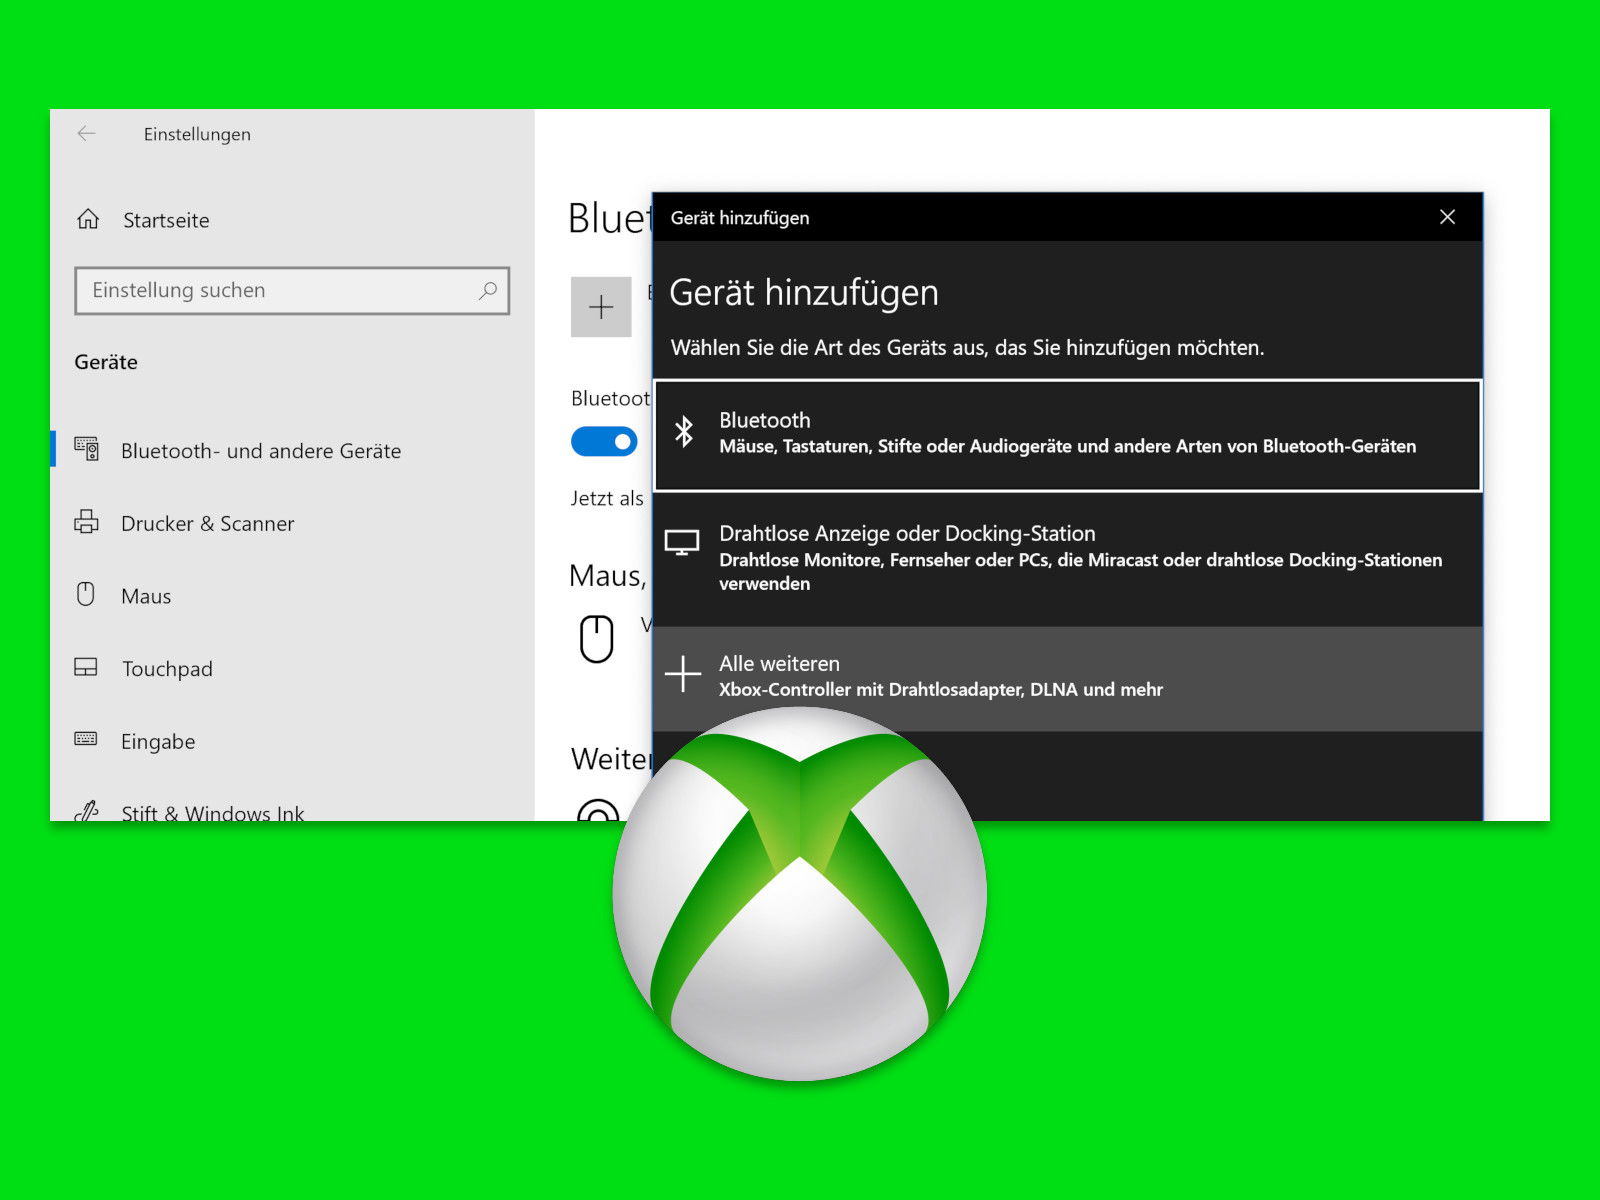Choose Alle weiteren device option

point(1068,678)
